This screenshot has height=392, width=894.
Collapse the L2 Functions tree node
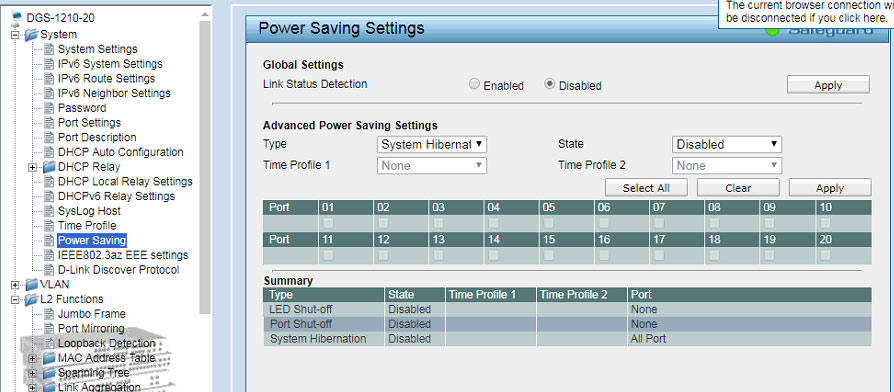tap(15, 299)
